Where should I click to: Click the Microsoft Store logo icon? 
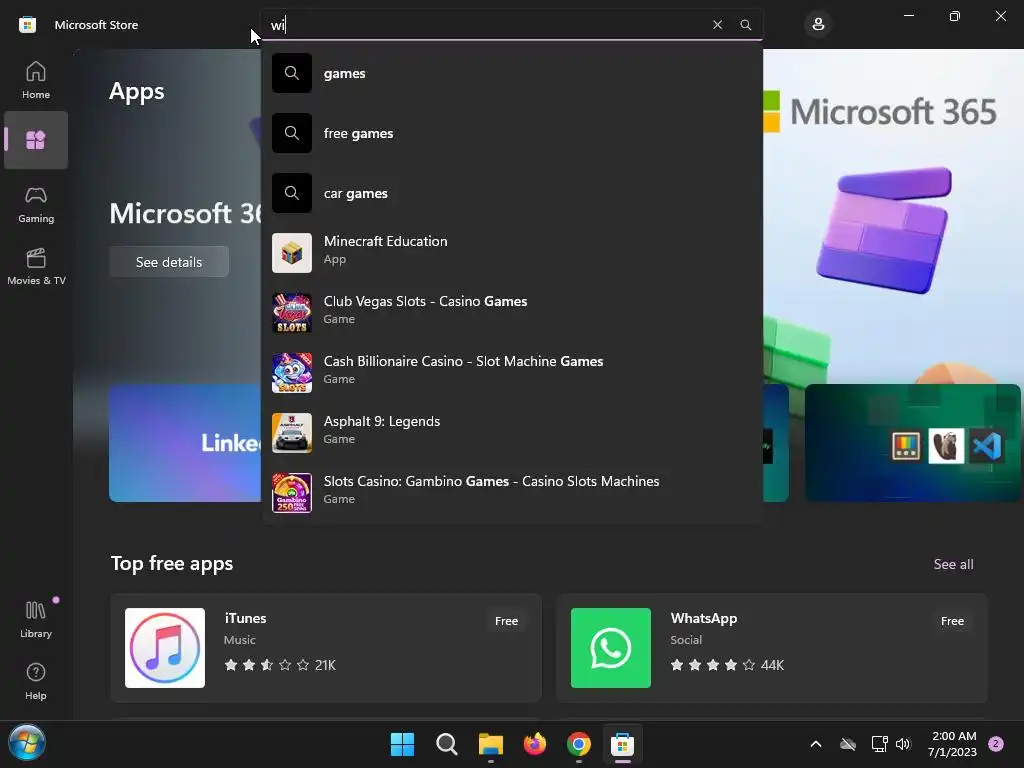[27, 25]
